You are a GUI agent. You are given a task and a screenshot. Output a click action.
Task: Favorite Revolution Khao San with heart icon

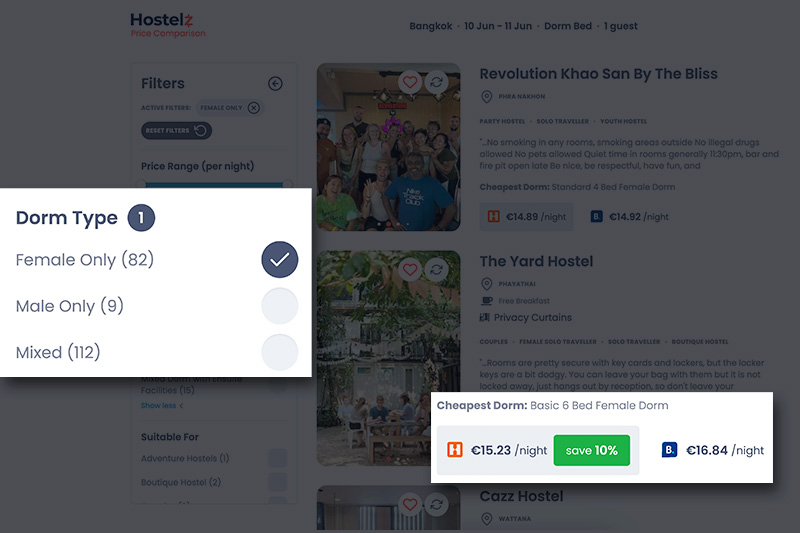[x=410, y=82]
